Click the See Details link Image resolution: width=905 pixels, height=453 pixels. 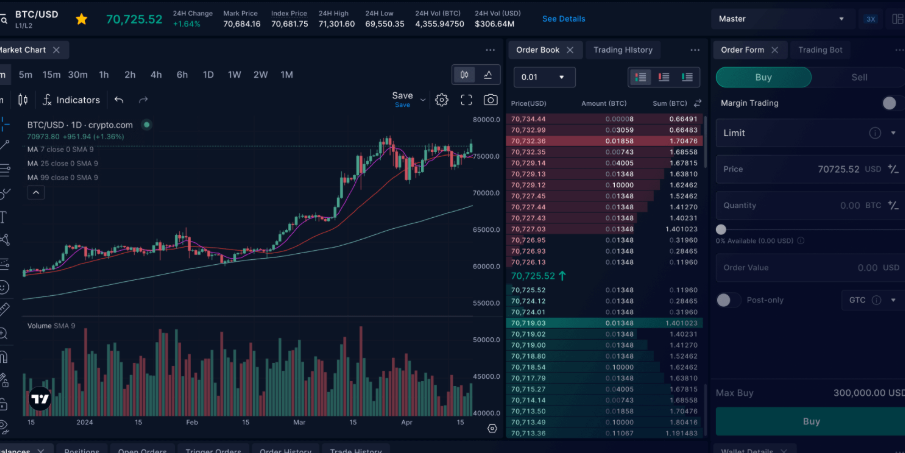[x=564, y=19]
